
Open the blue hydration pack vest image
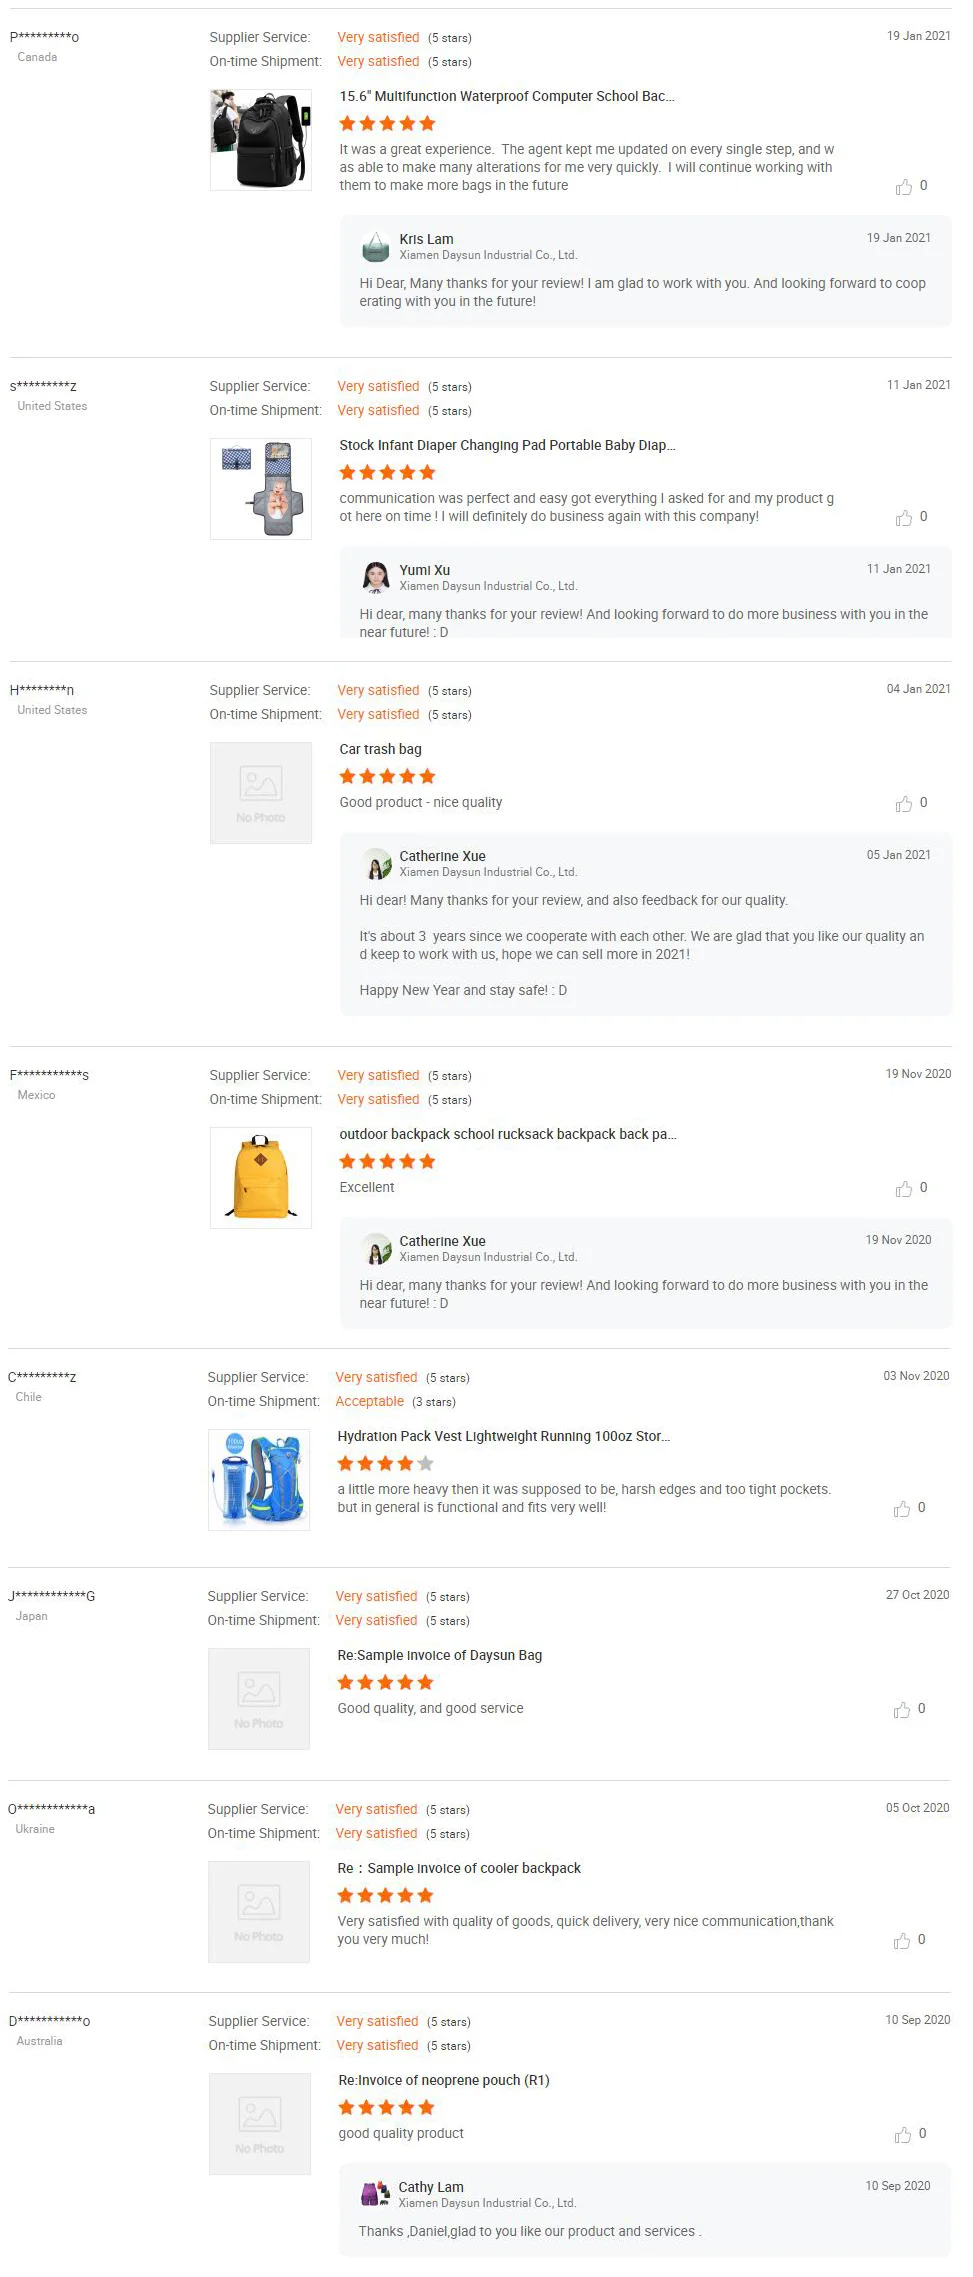click(258, 1479)
